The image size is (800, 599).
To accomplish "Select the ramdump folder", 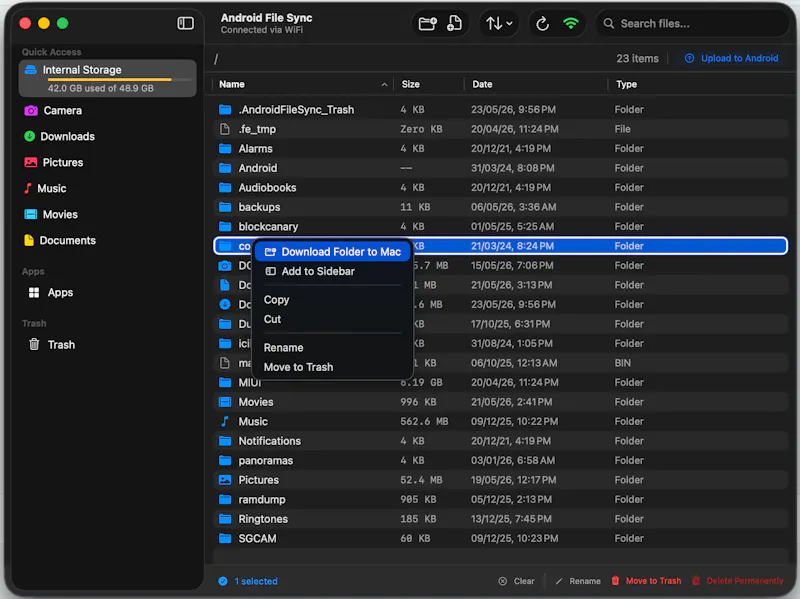I will [501, 499].
